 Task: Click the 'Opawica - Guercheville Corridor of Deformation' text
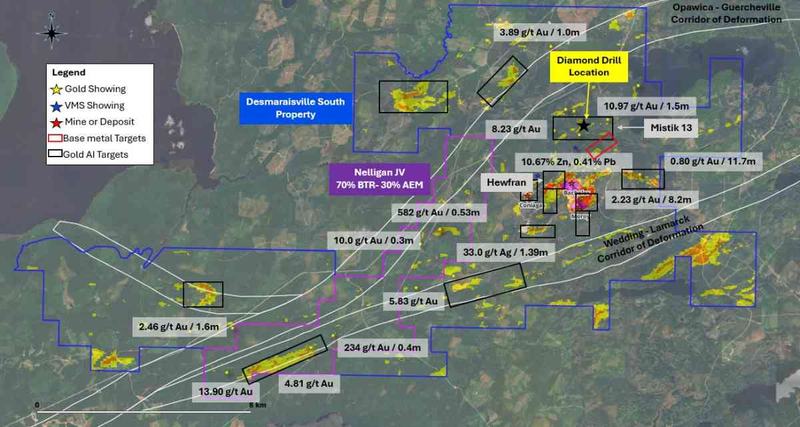click(726, 13)
